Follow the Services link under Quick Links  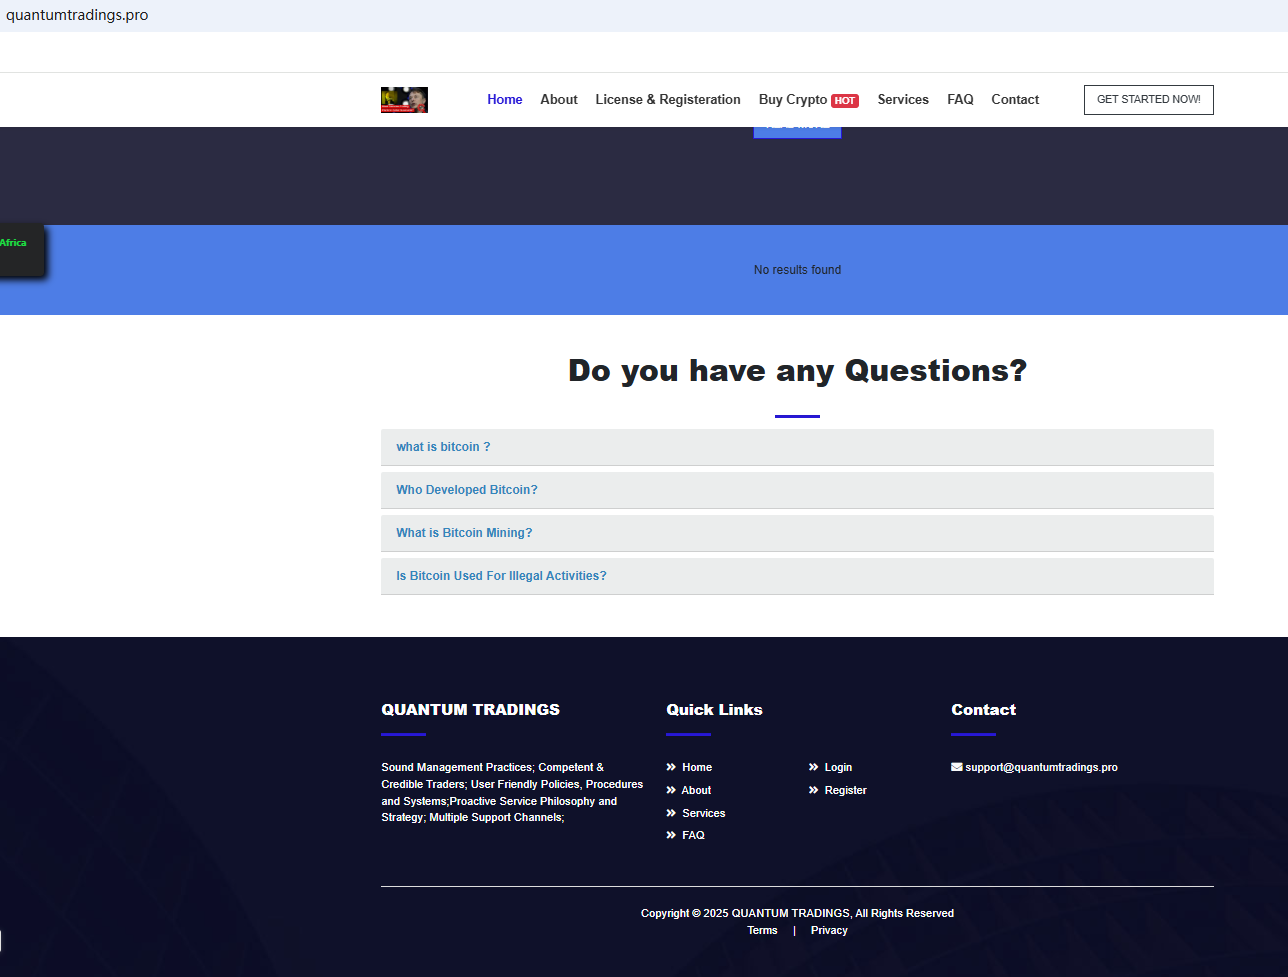point(704,814)
